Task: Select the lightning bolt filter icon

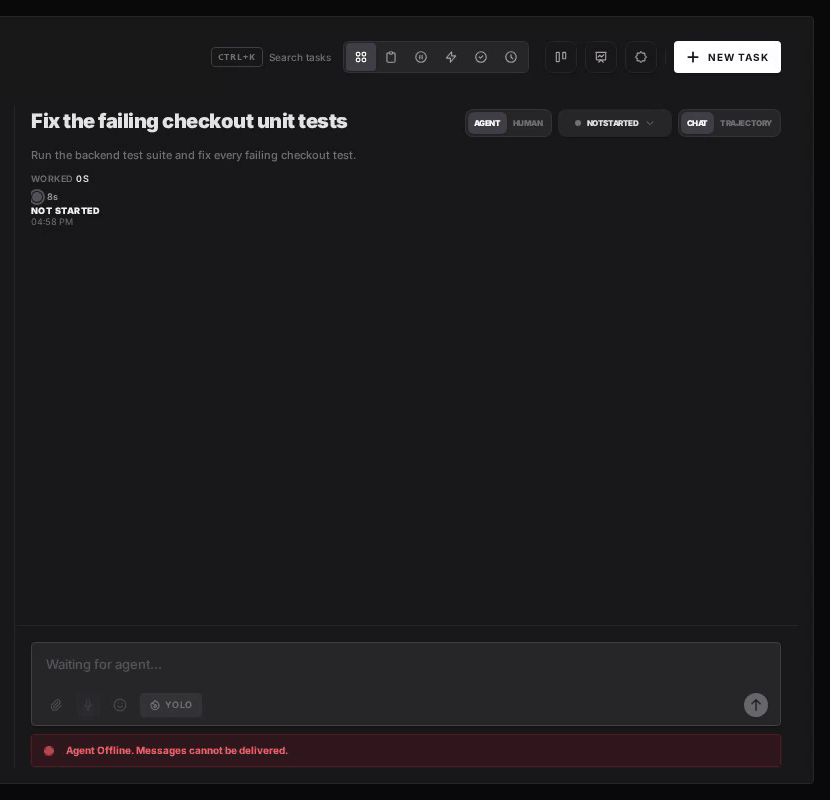Action: (451, 57)
